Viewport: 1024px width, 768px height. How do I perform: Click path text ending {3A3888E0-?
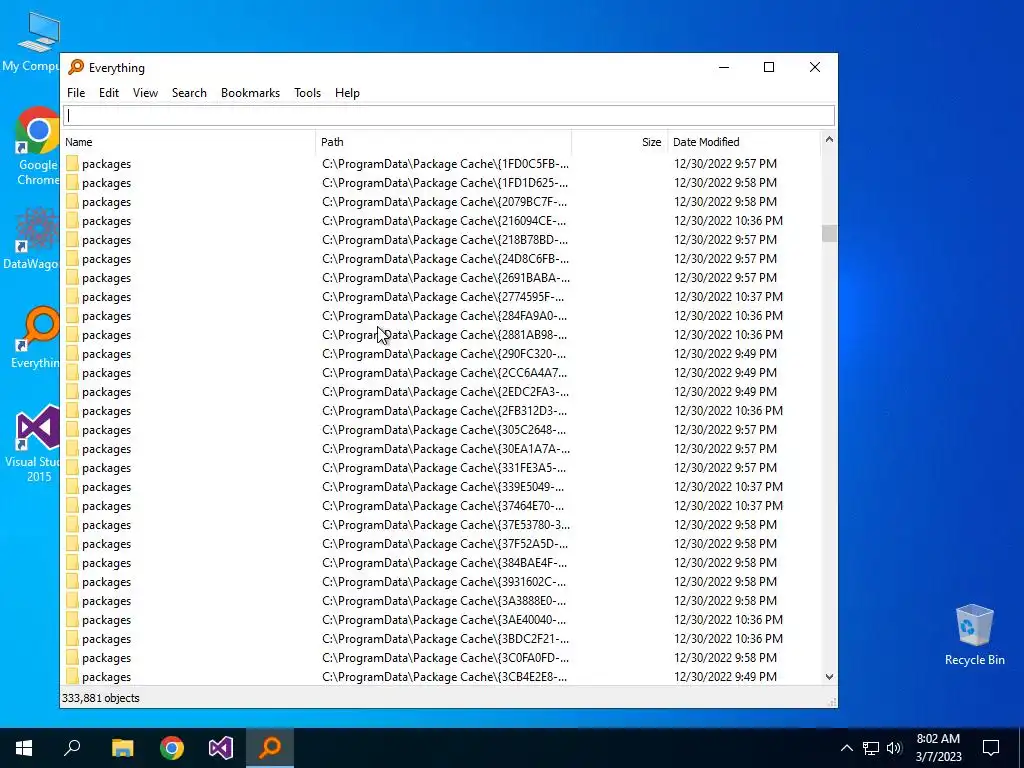tap(444, 600)
